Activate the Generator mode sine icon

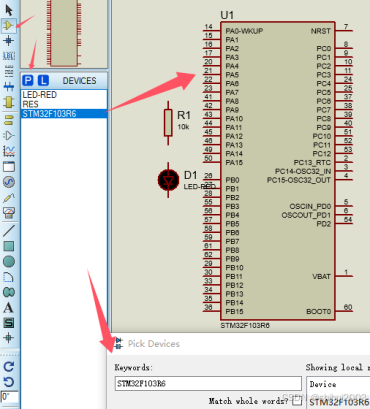9,182
